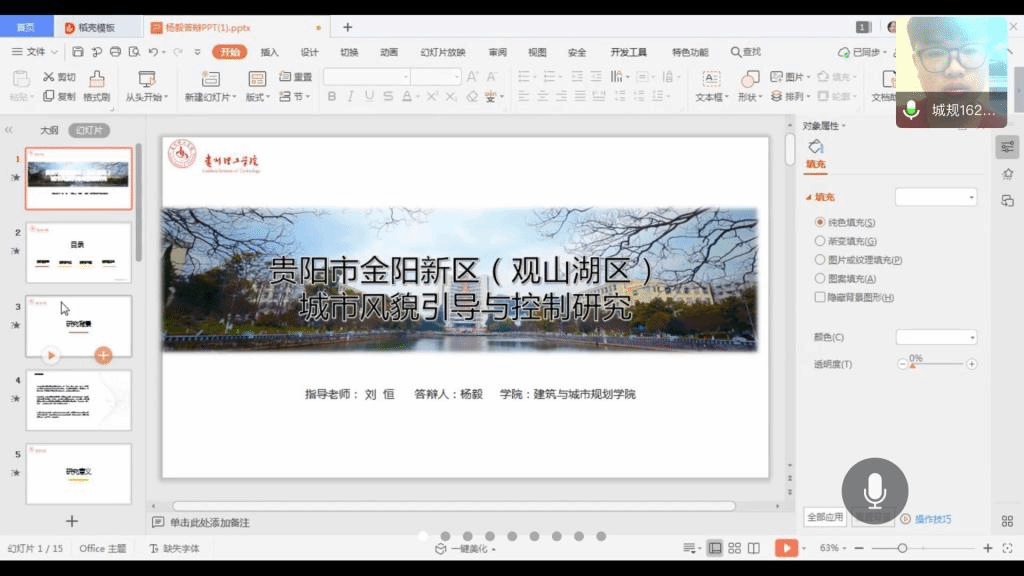Click the Format Painter (格式刷) icon
The height and width of the screenshot is (576, 1024).
coord(97,79)
